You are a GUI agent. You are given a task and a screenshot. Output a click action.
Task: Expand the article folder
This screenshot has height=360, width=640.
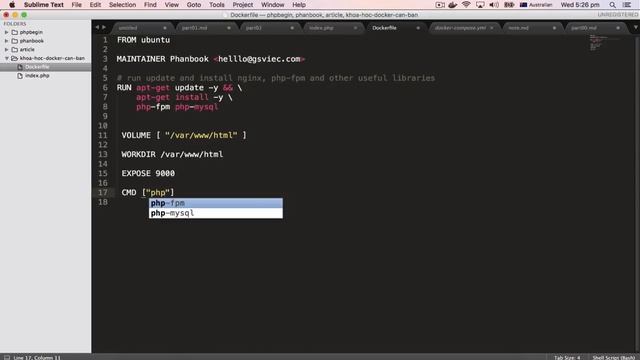coord(6,49)
